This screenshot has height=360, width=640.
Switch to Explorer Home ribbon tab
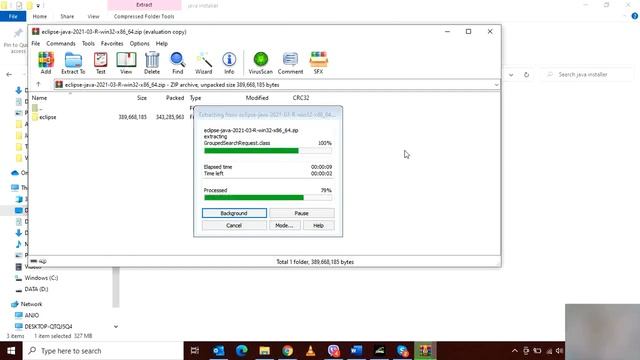click(40, 16)
